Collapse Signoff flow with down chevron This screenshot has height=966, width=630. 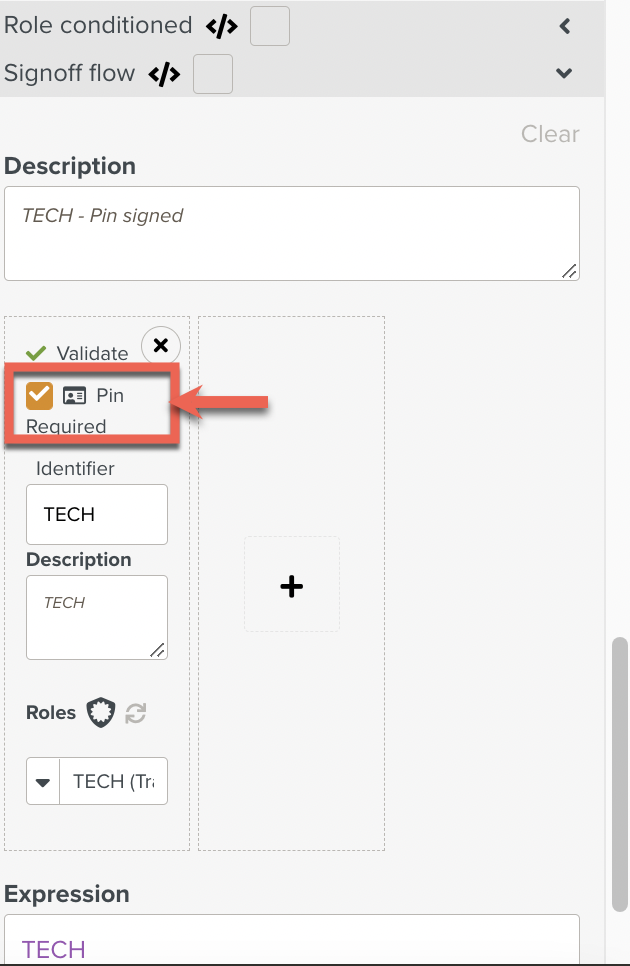pyautogui.click(x=564, y=73)
